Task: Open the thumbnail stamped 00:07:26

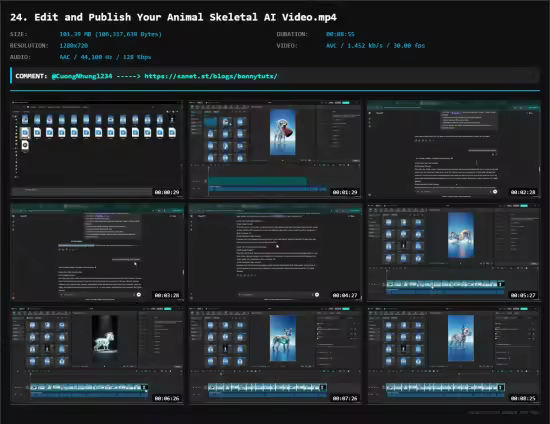Action: pyautogui.click(x=275, y=355)
